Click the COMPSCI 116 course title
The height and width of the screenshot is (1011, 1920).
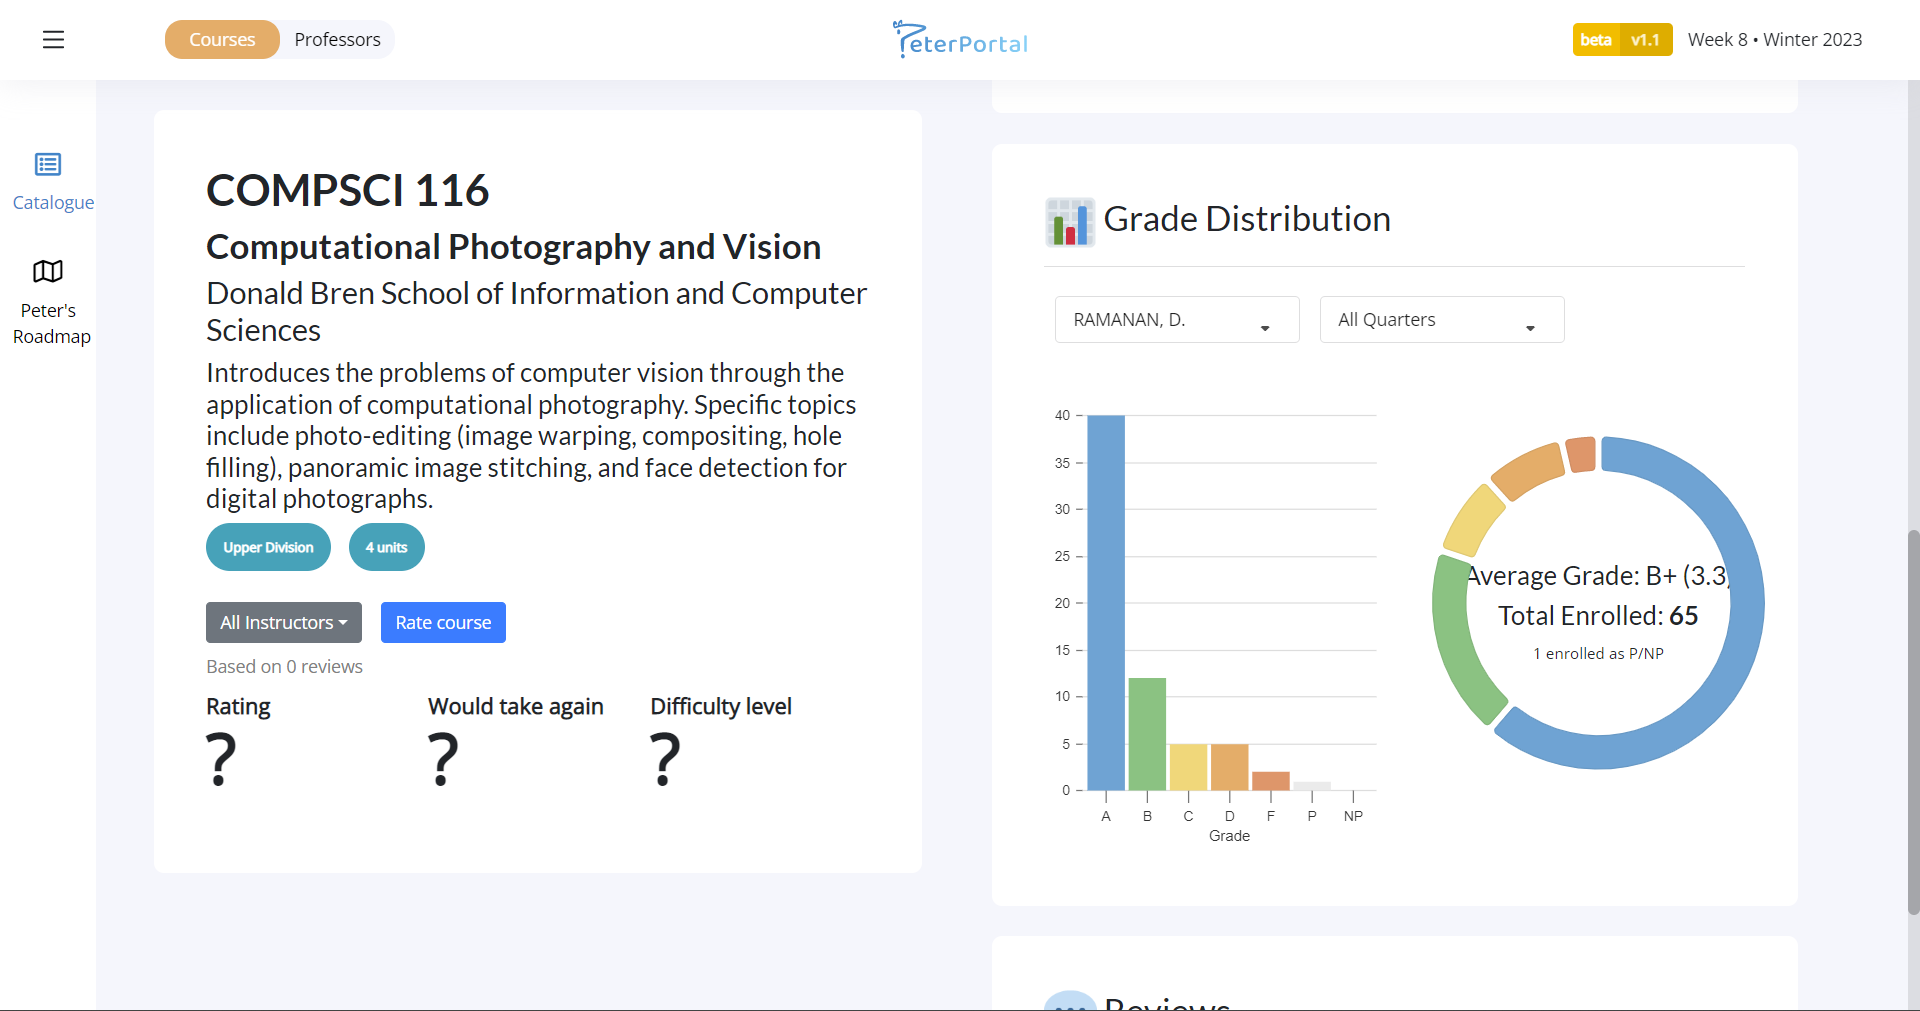click(347, 189)
